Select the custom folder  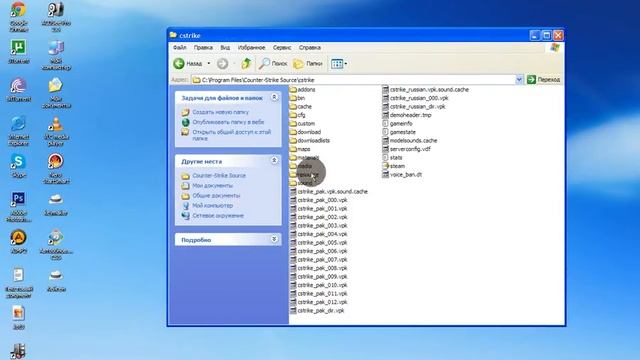(302, 123)
